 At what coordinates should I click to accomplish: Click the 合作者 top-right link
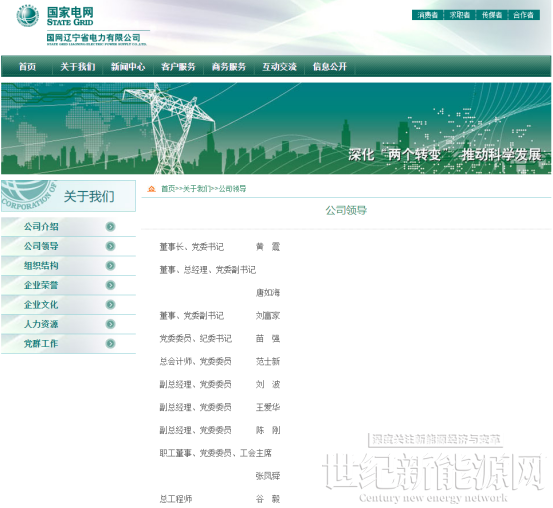(523, 15)
